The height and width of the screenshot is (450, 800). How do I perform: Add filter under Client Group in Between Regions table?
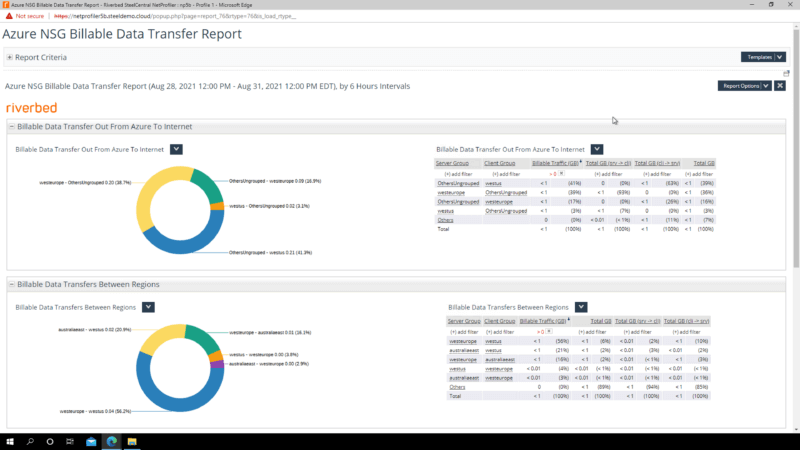500,332
